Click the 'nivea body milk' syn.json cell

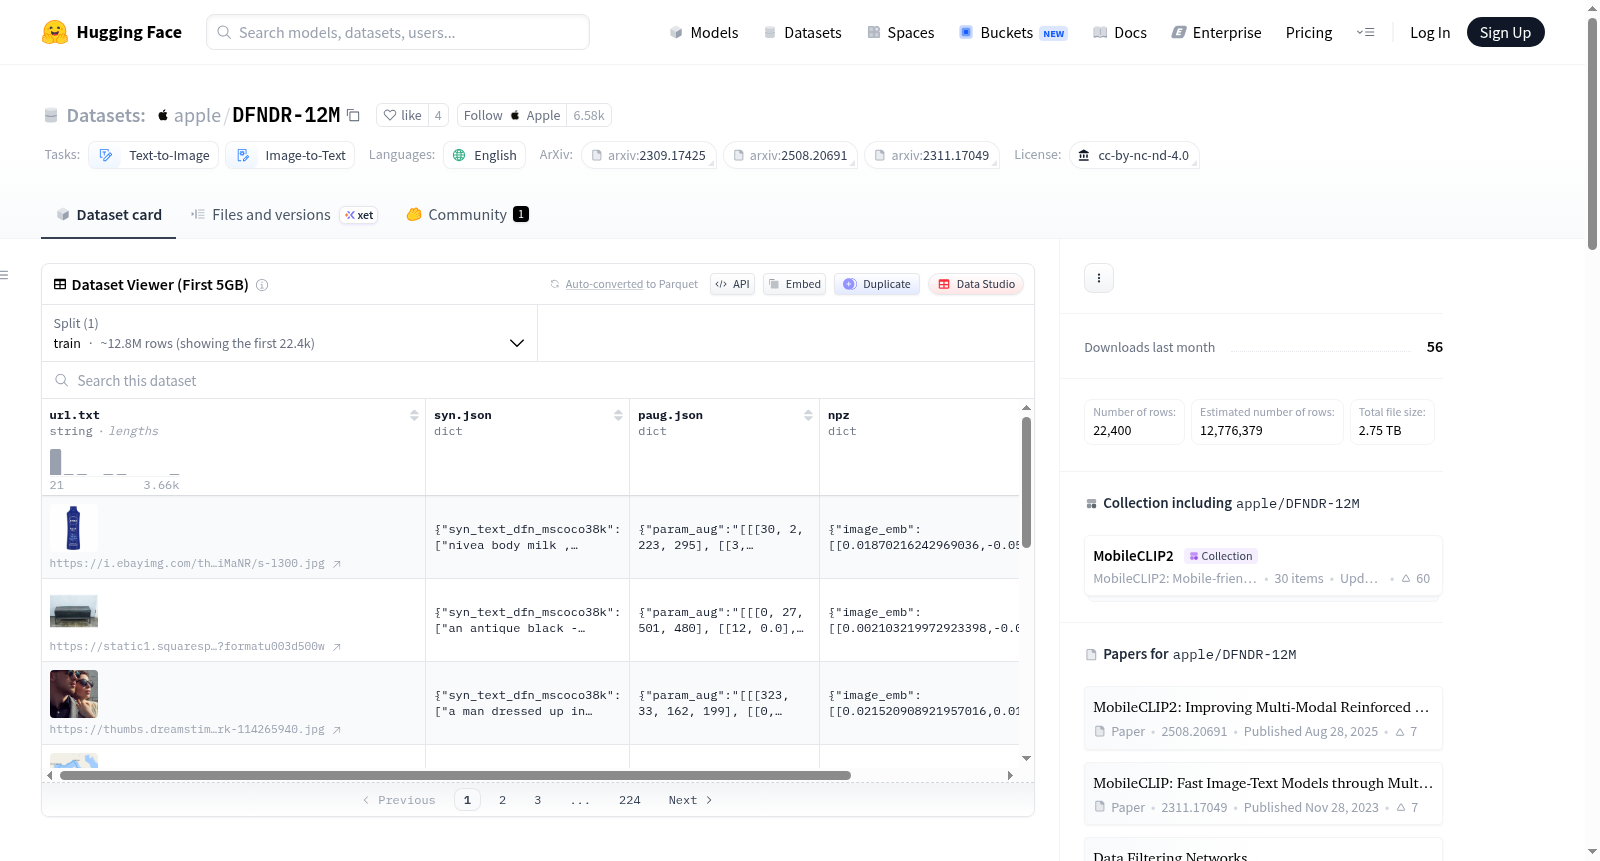pyautogui.click(x=527, y=538)
